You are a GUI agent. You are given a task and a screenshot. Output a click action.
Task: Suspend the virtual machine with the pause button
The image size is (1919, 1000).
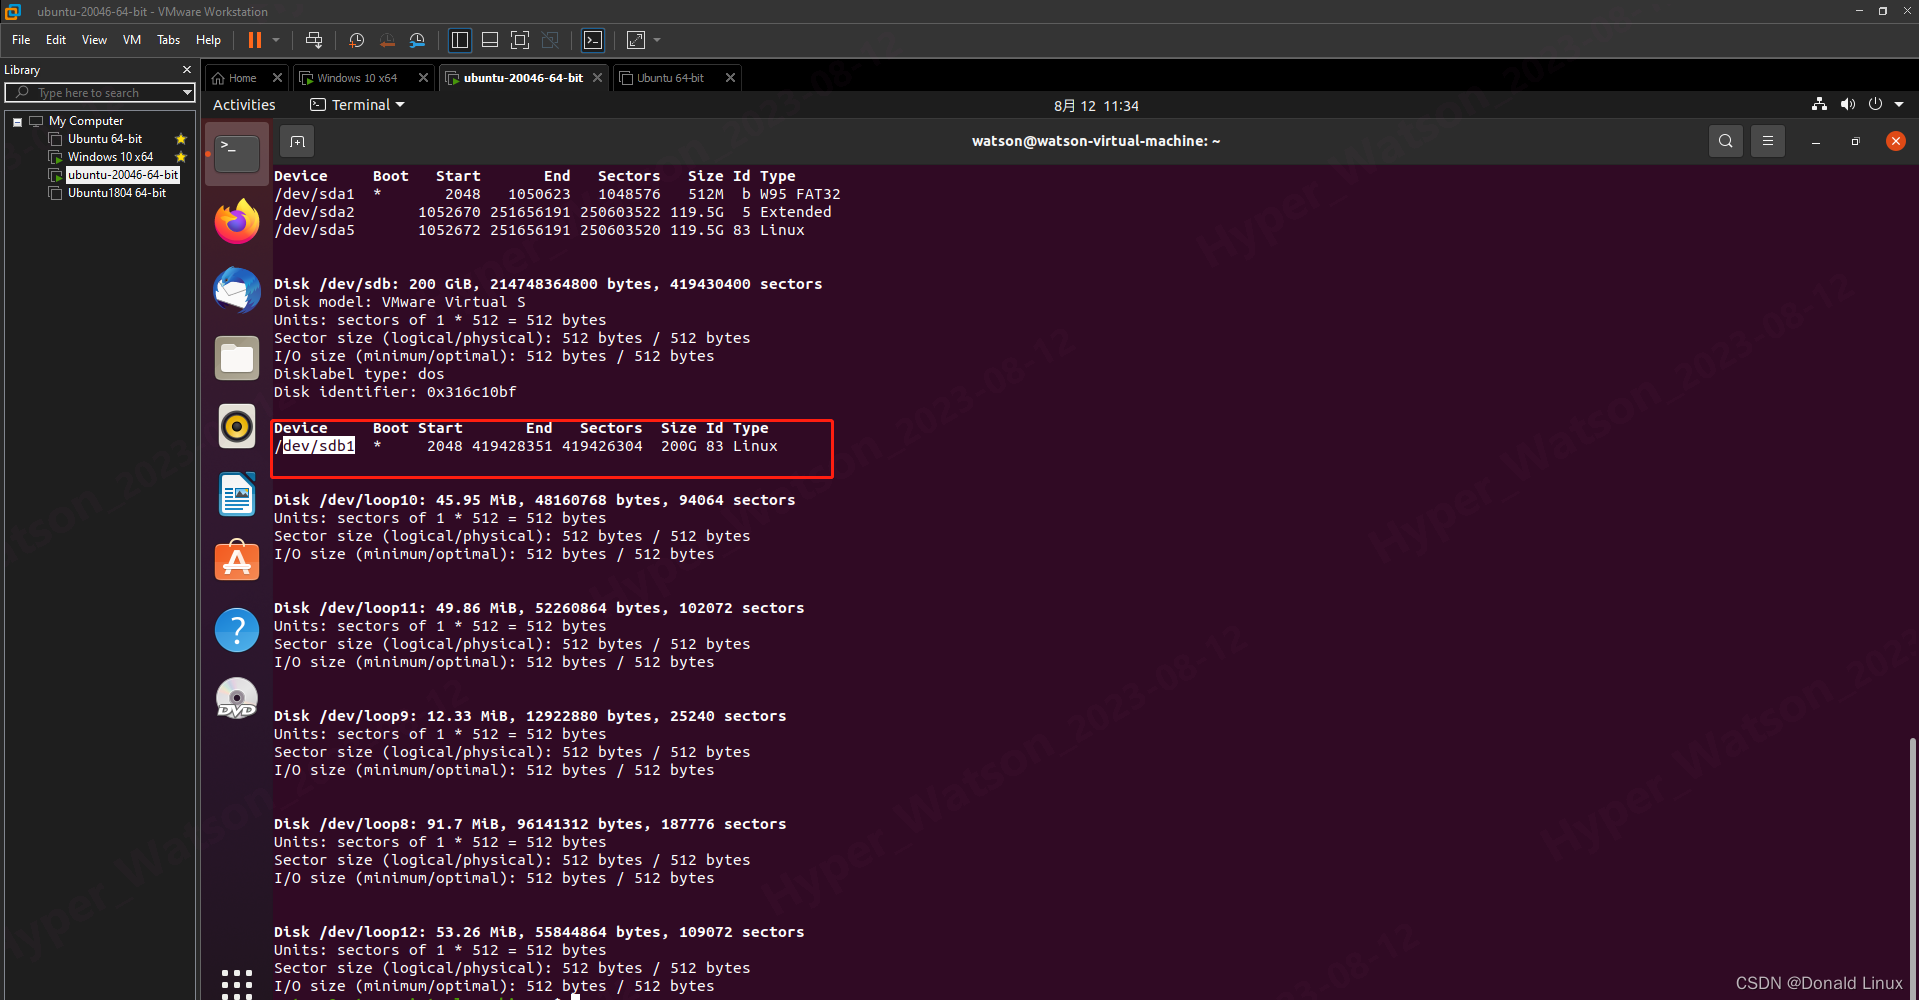coord(255,40)
